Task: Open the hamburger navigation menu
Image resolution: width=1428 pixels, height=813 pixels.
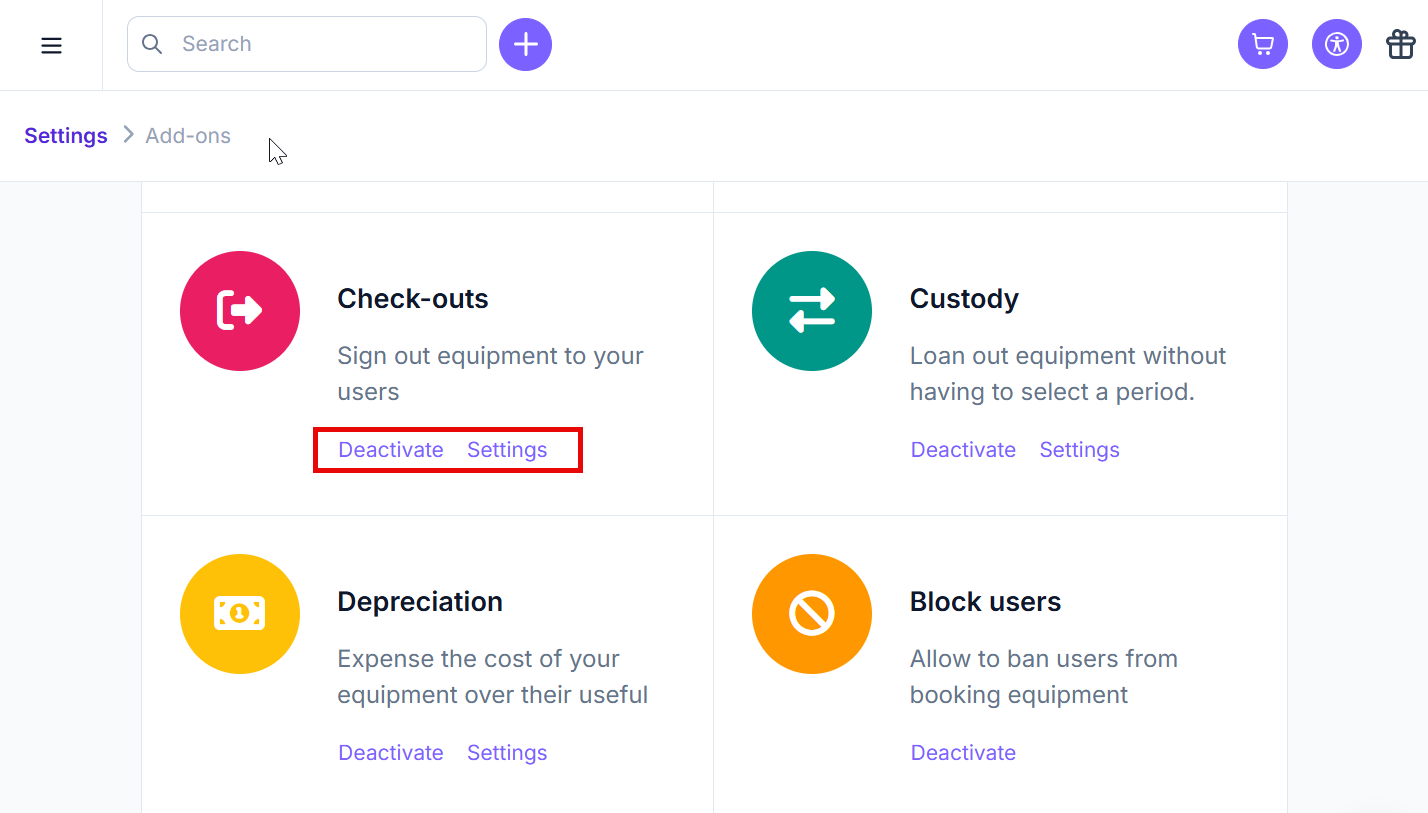Action: (x=51, y=45)
